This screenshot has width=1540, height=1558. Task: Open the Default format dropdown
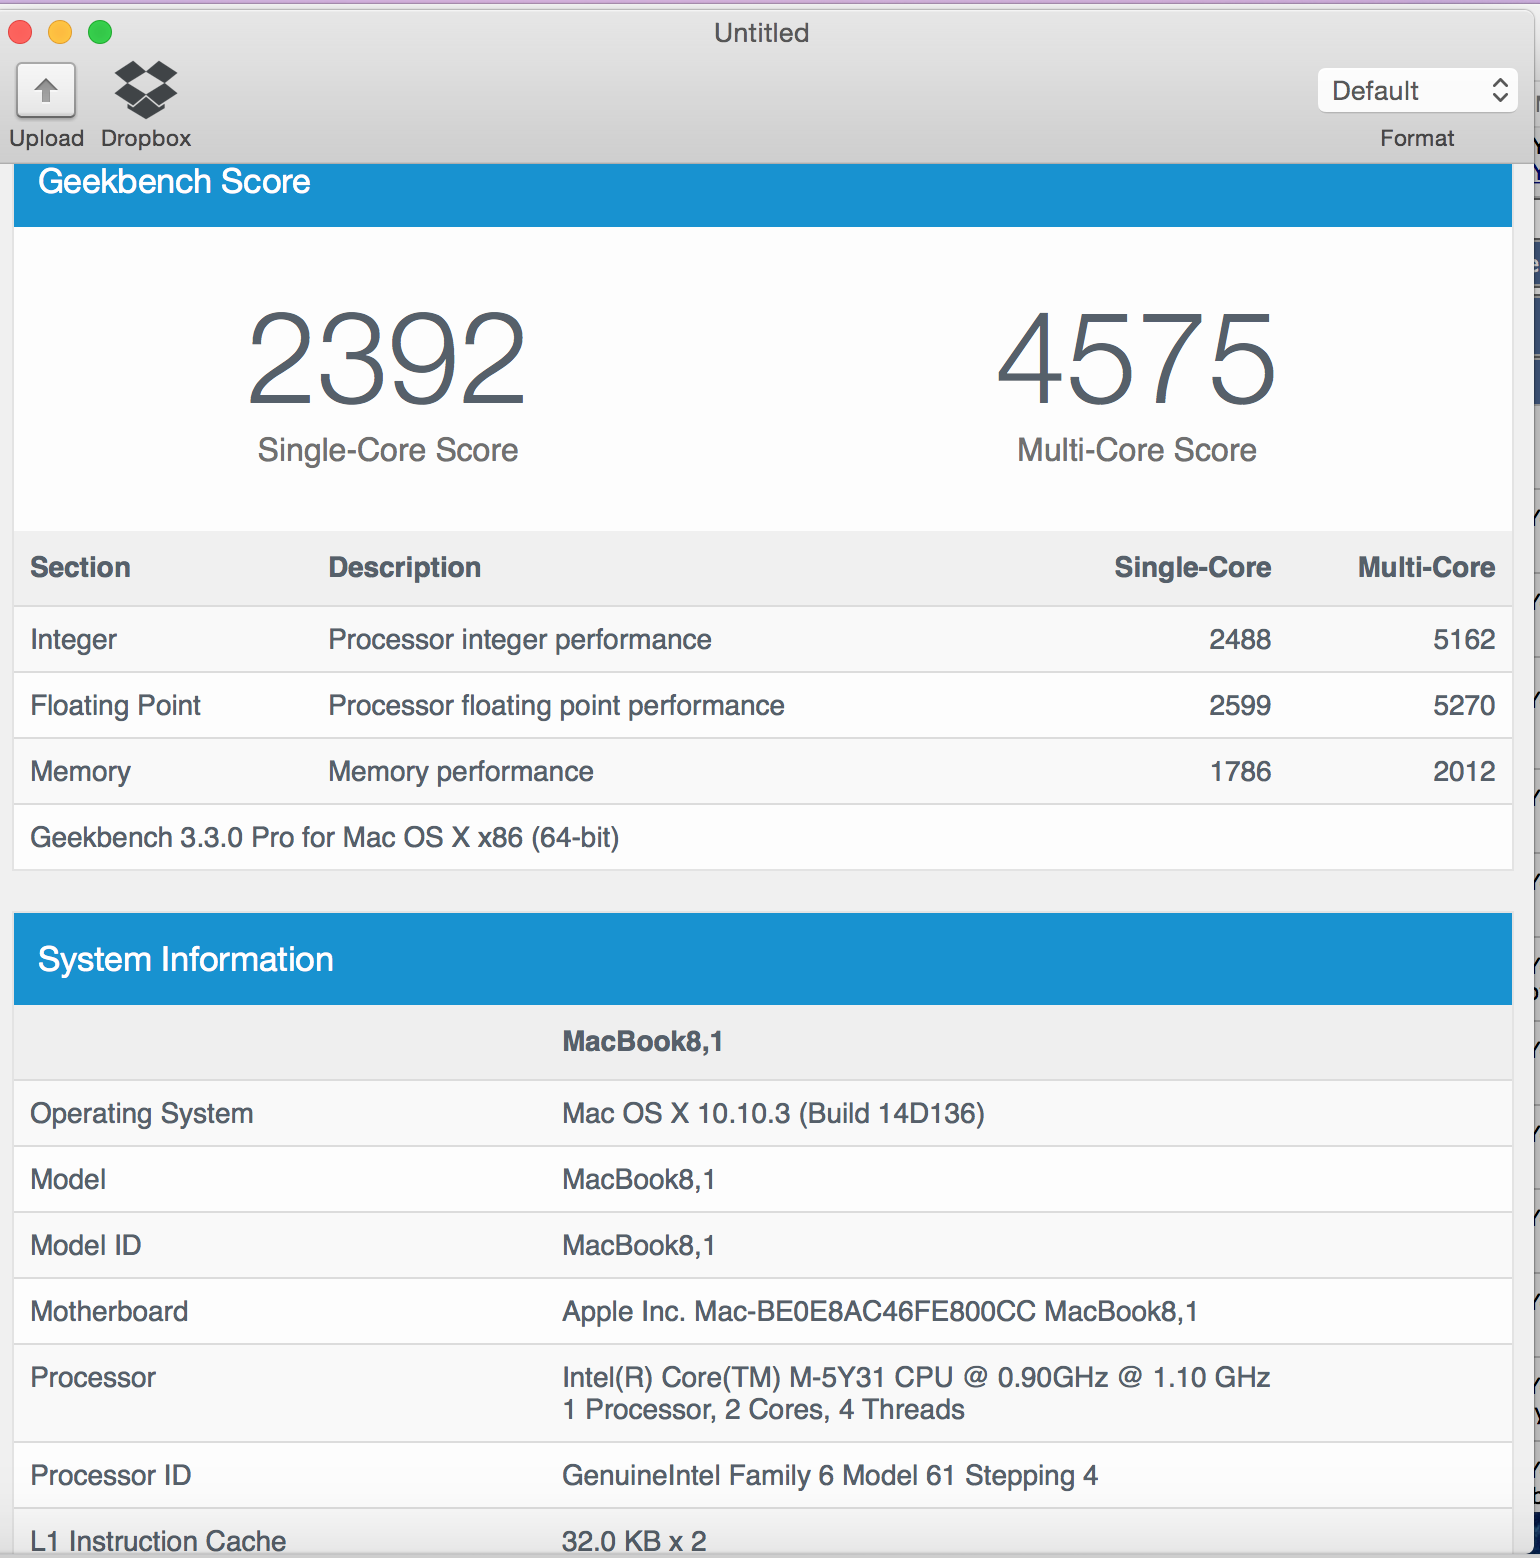(x=1417, y=90)
